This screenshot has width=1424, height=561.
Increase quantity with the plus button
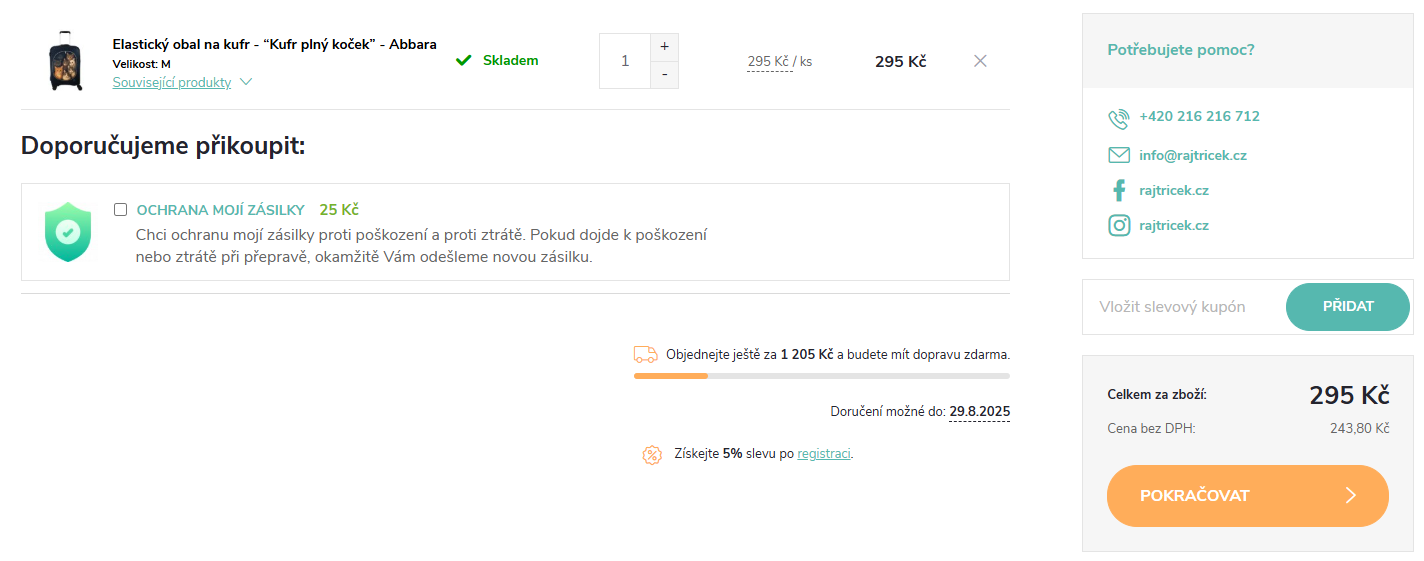click(x=664, y=47)
